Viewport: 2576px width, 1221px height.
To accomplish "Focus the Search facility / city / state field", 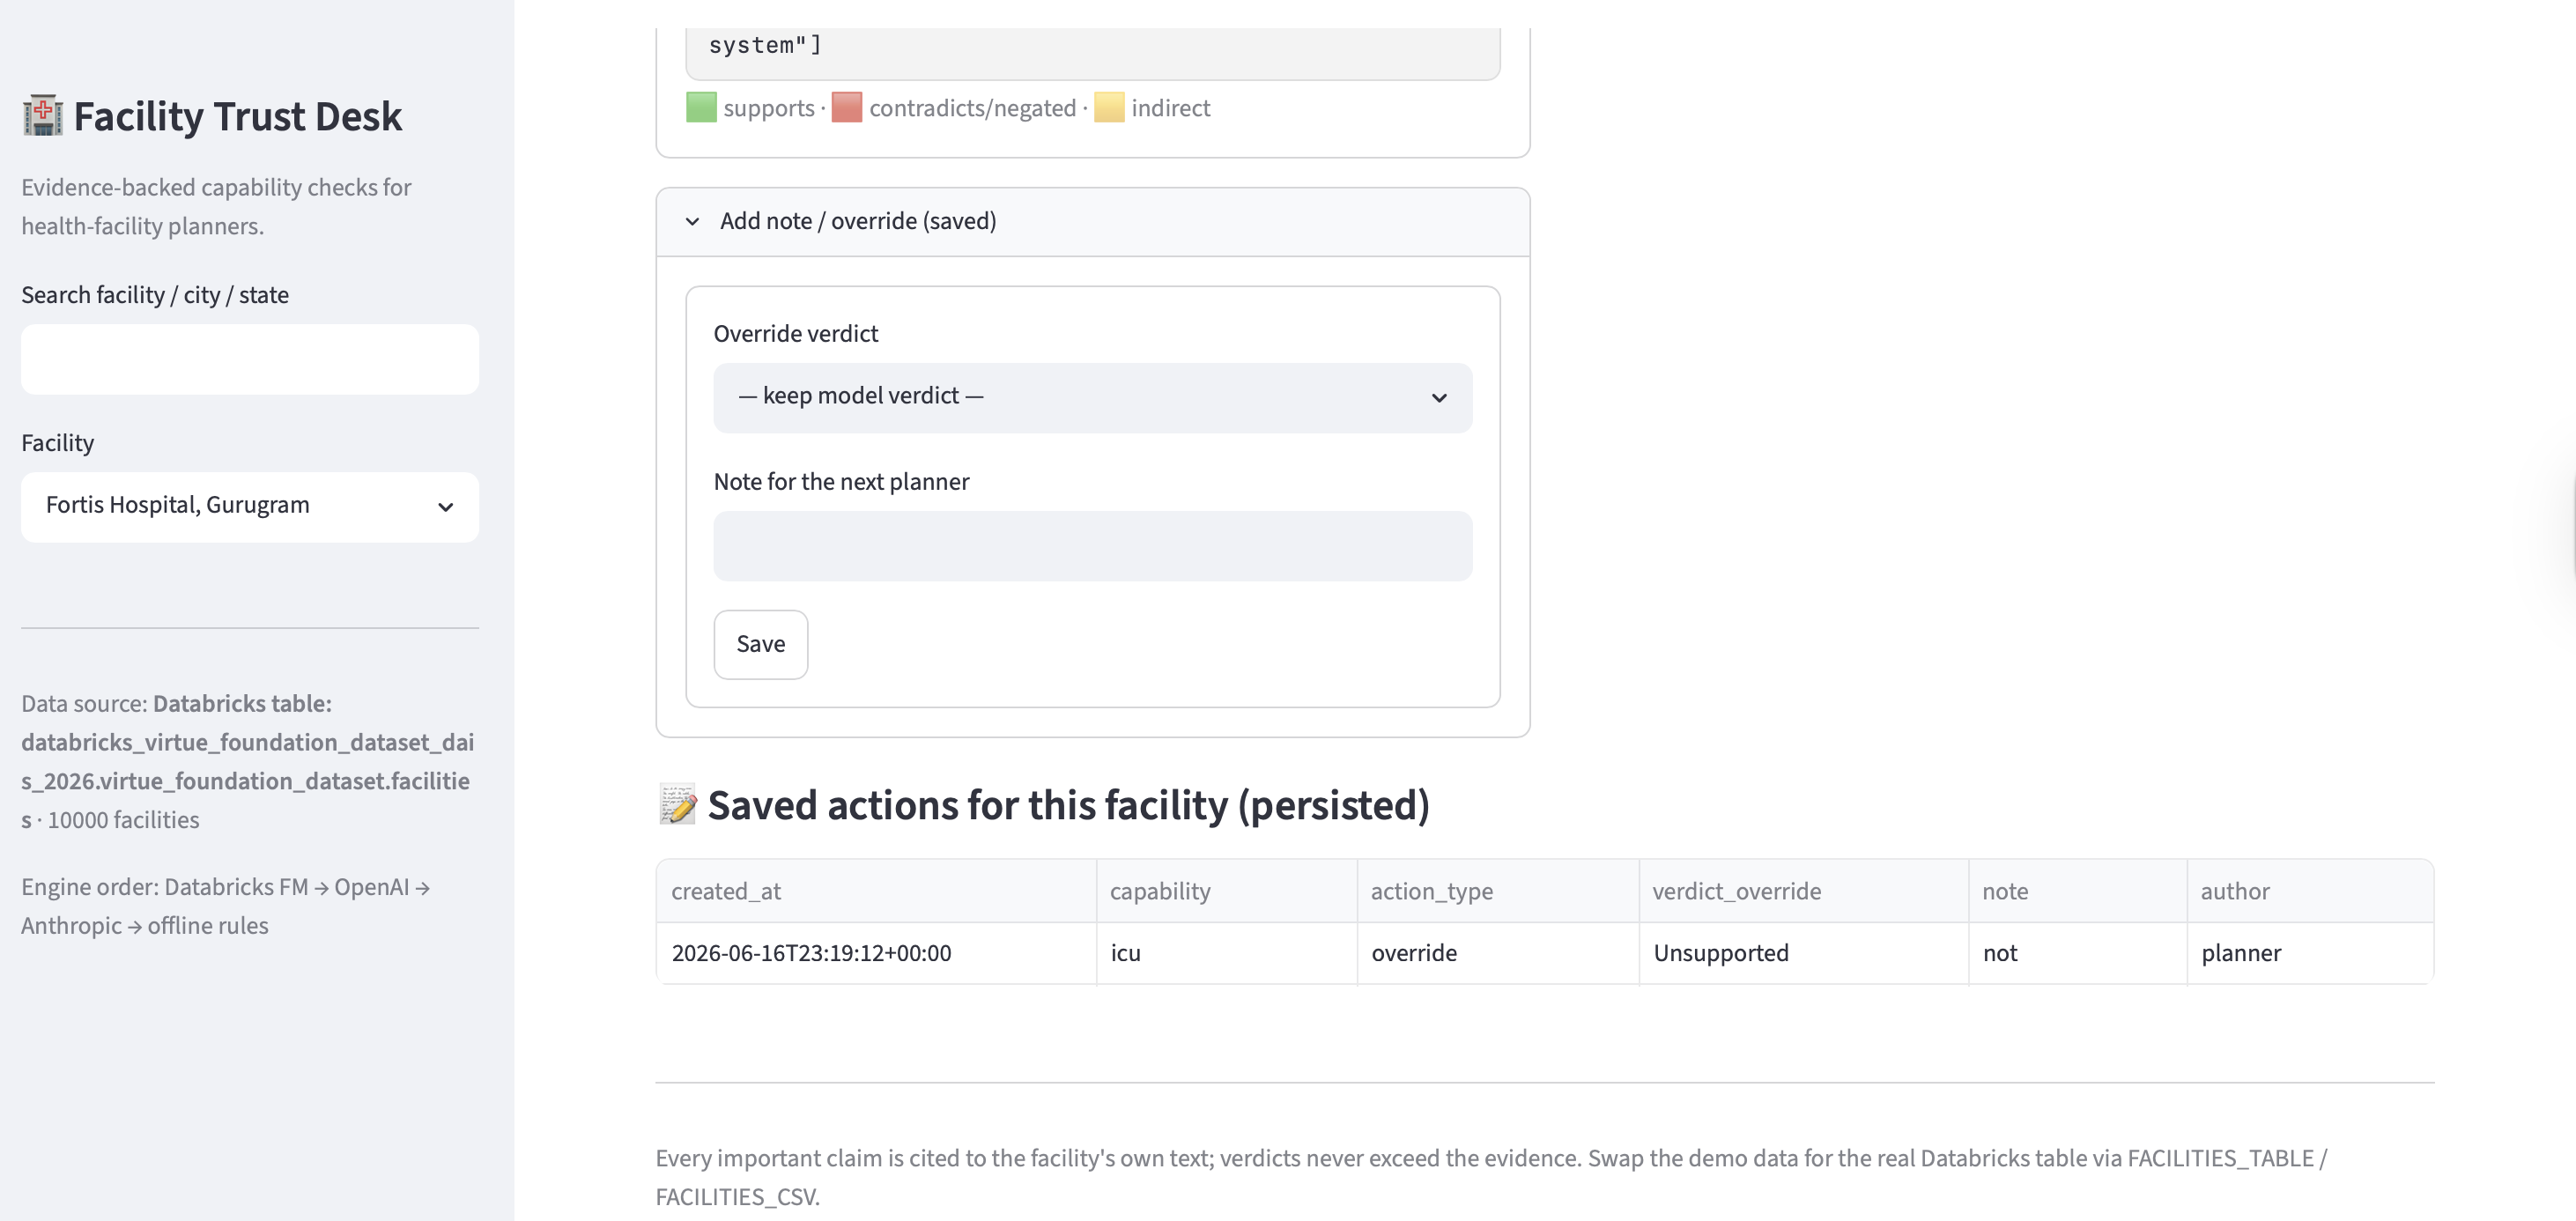I will 250,359.
